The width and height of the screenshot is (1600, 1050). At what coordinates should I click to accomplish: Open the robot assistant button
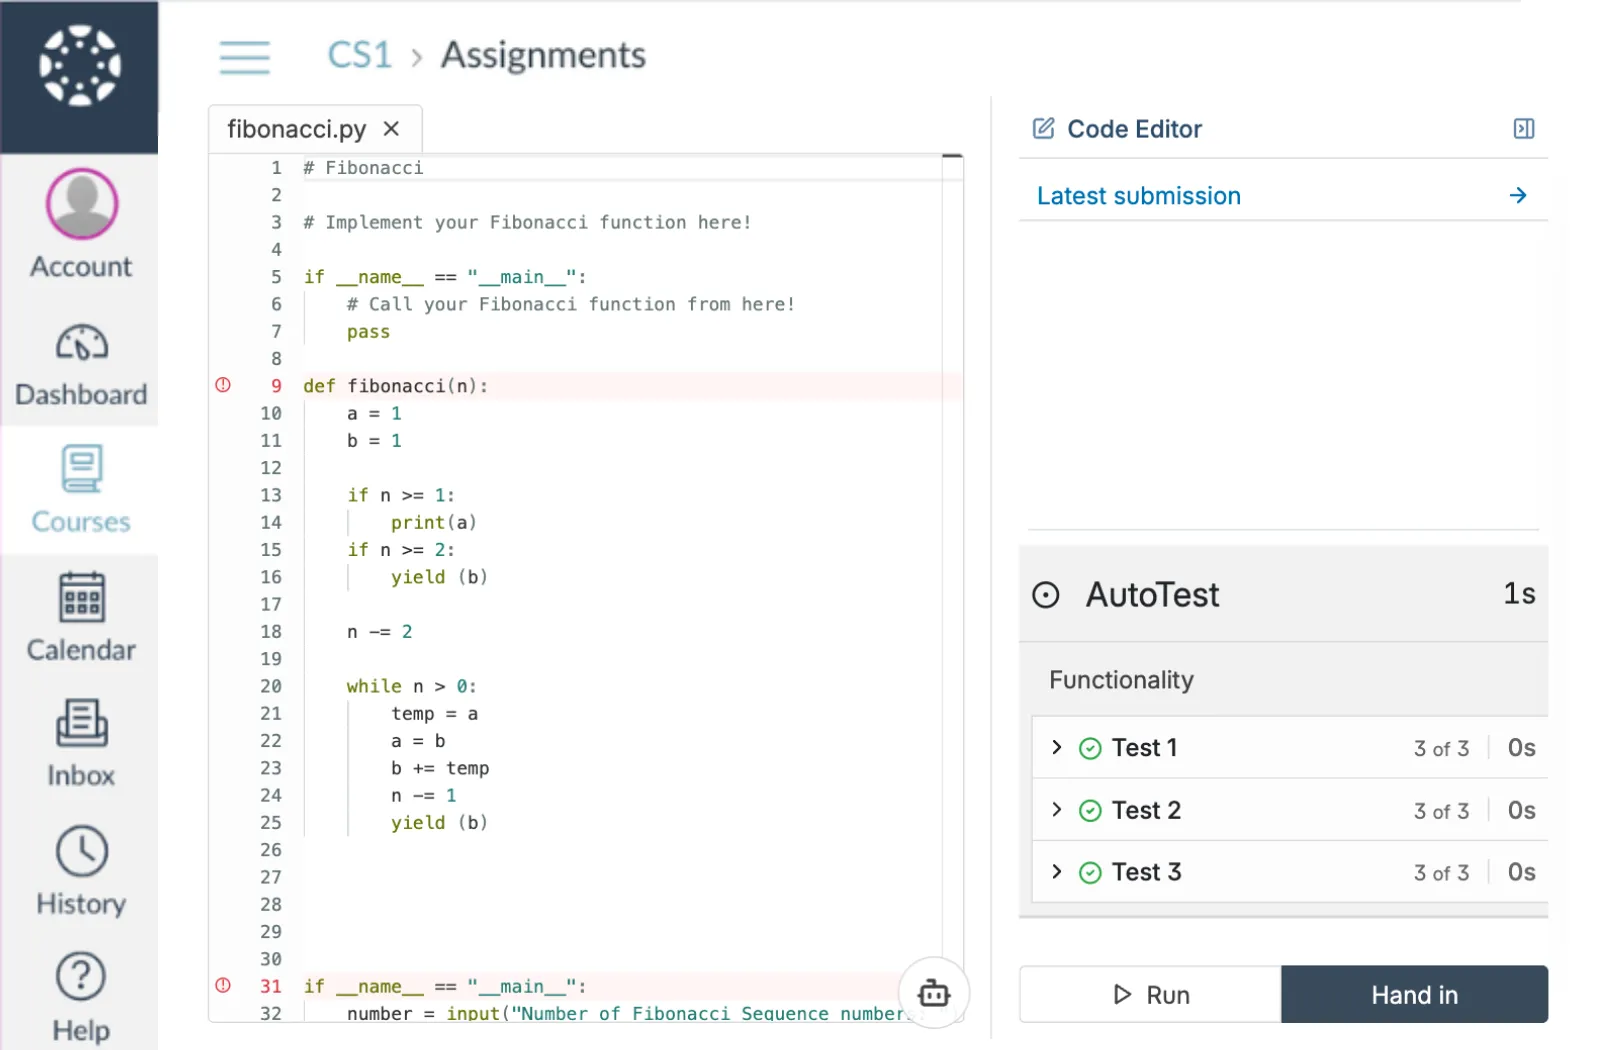(x=934, y=993)
